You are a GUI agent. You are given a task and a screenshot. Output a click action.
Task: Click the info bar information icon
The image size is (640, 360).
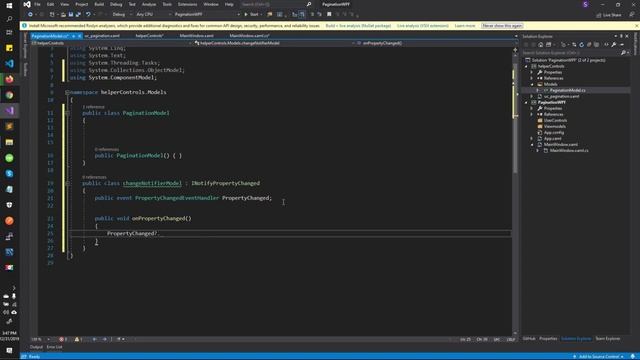[24, 25]
